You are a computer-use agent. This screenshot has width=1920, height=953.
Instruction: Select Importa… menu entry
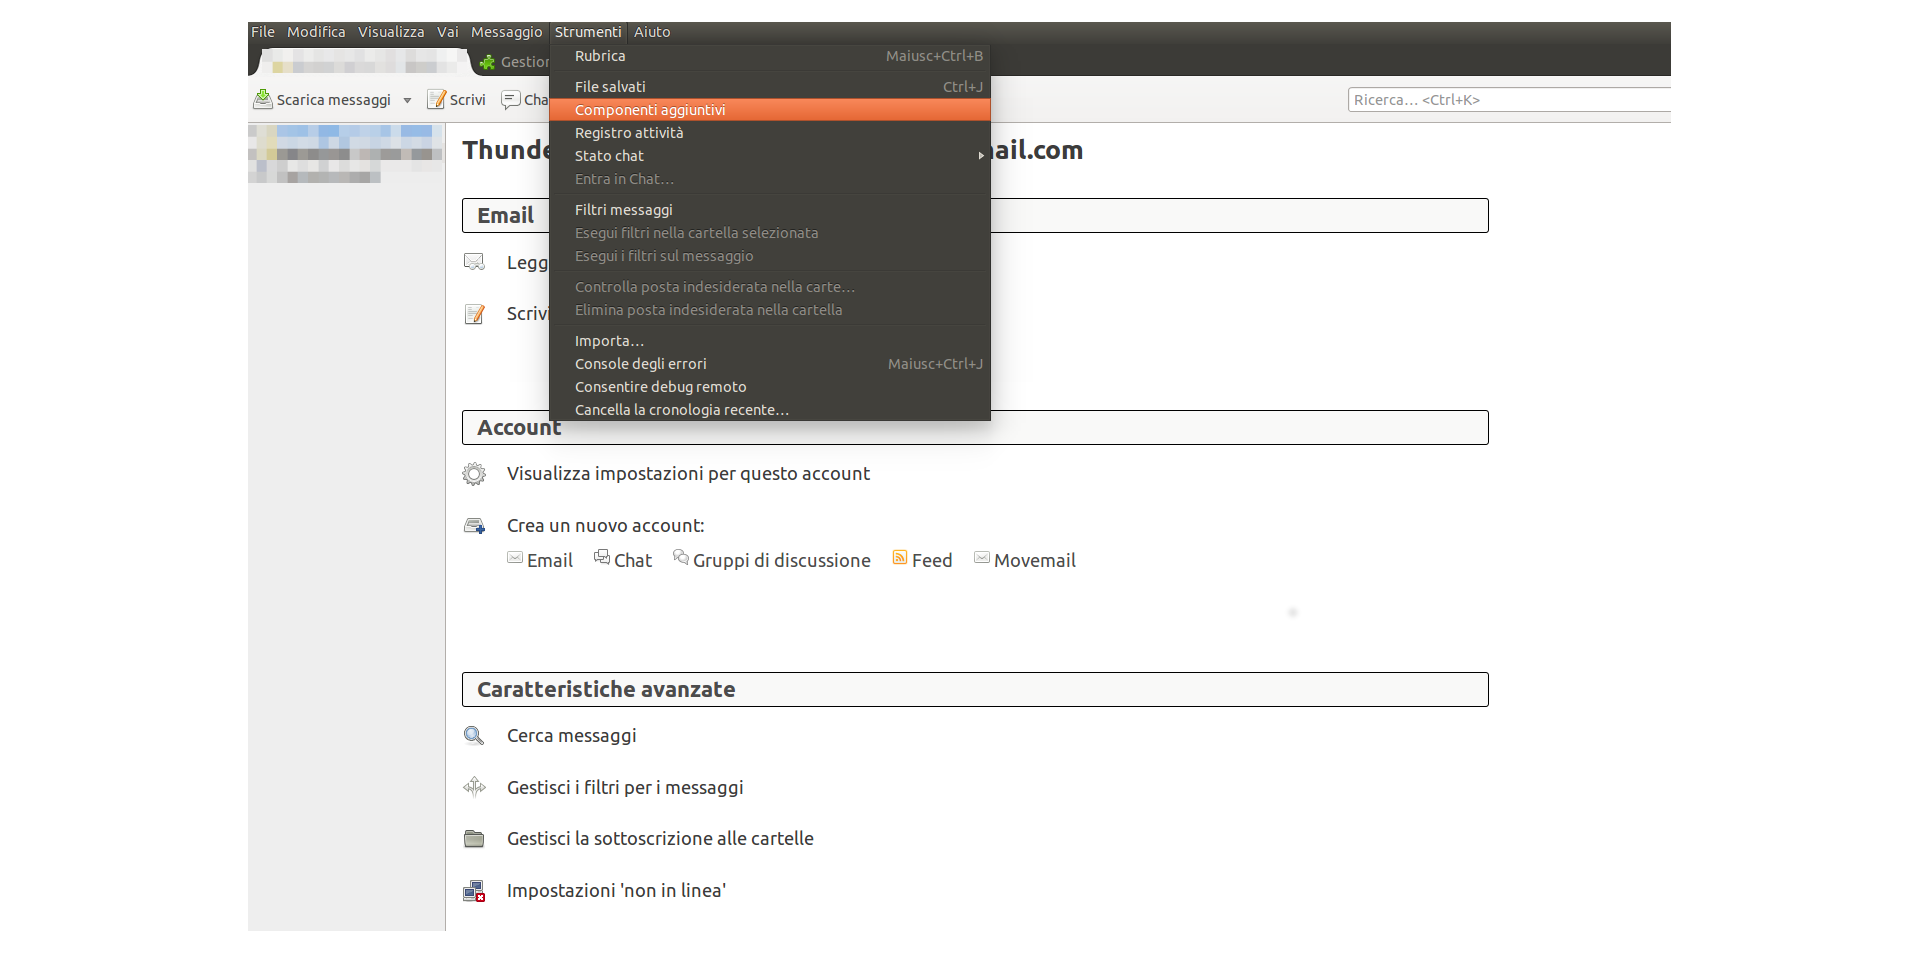[x=770, y=341]
